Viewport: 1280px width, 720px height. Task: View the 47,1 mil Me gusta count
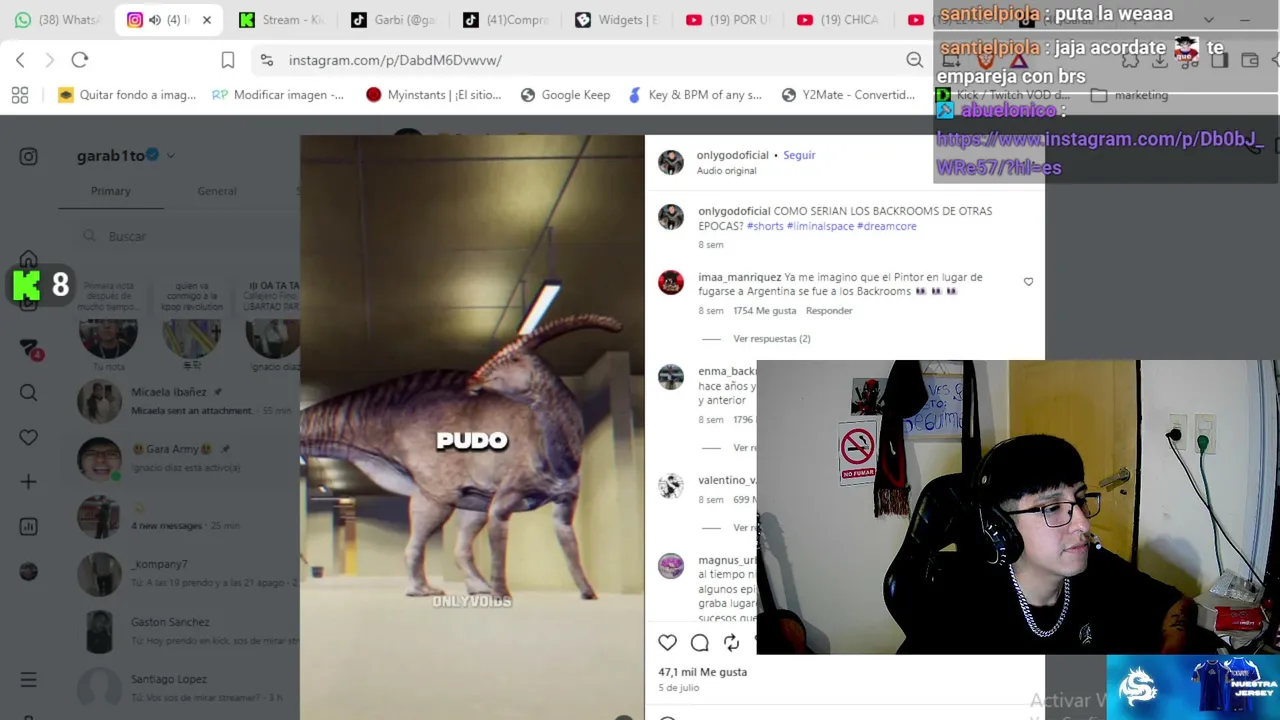click(703, 672)
